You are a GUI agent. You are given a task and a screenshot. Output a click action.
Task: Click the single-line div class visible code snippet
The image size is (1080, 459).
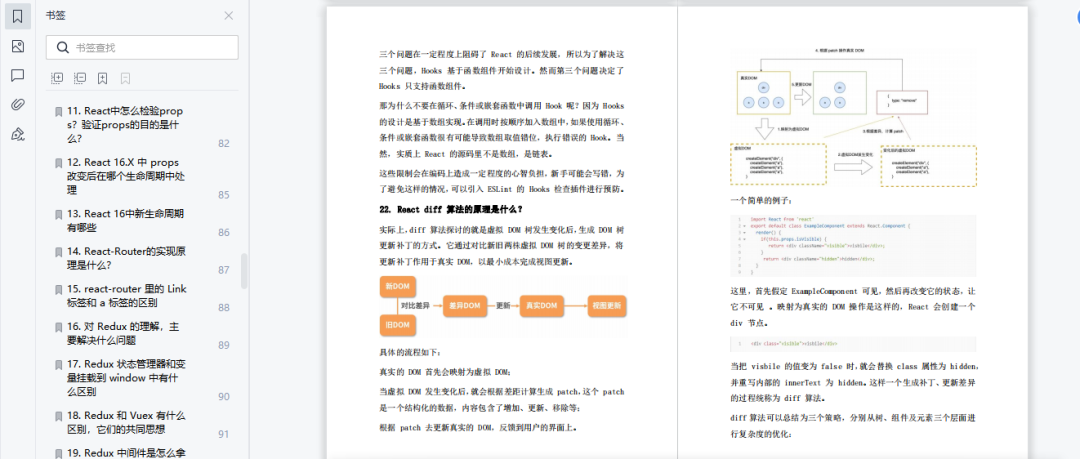pyautogui.click(x=853, y=343)
